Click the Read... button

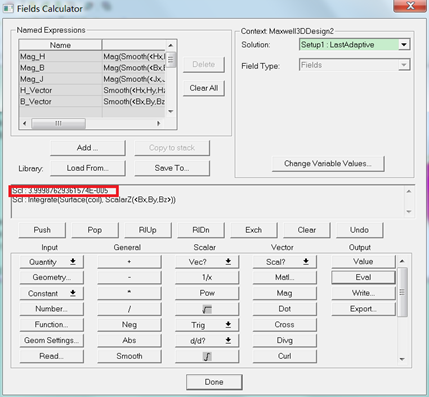tap(52, 356)
